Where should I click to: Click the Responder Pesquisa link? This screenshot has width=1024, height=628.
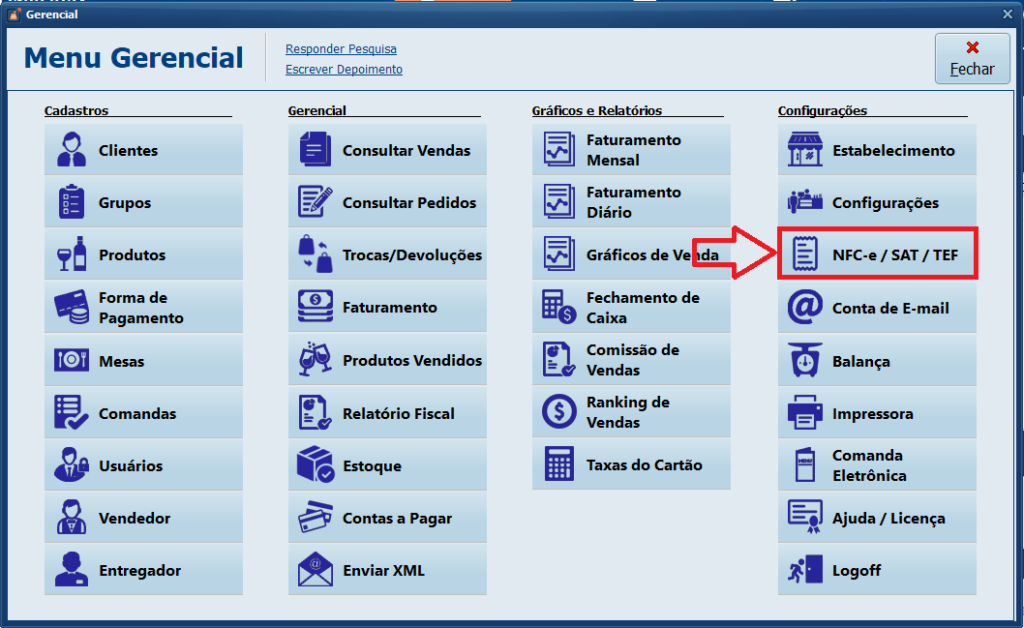pyautogui.click(x=342, y=48)
